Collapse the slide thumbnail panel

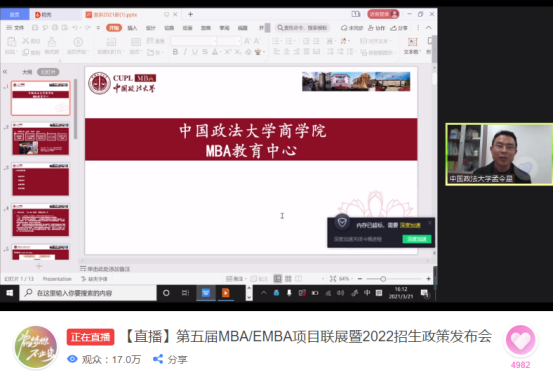(x=5, y=72)
